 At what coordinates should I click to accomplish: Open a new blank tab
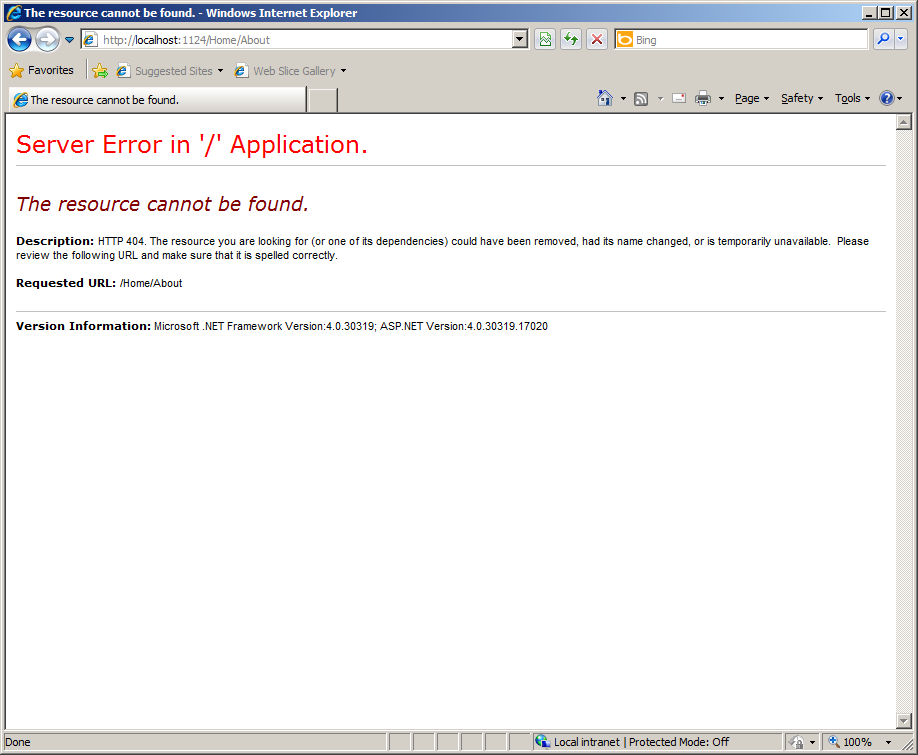323,100
